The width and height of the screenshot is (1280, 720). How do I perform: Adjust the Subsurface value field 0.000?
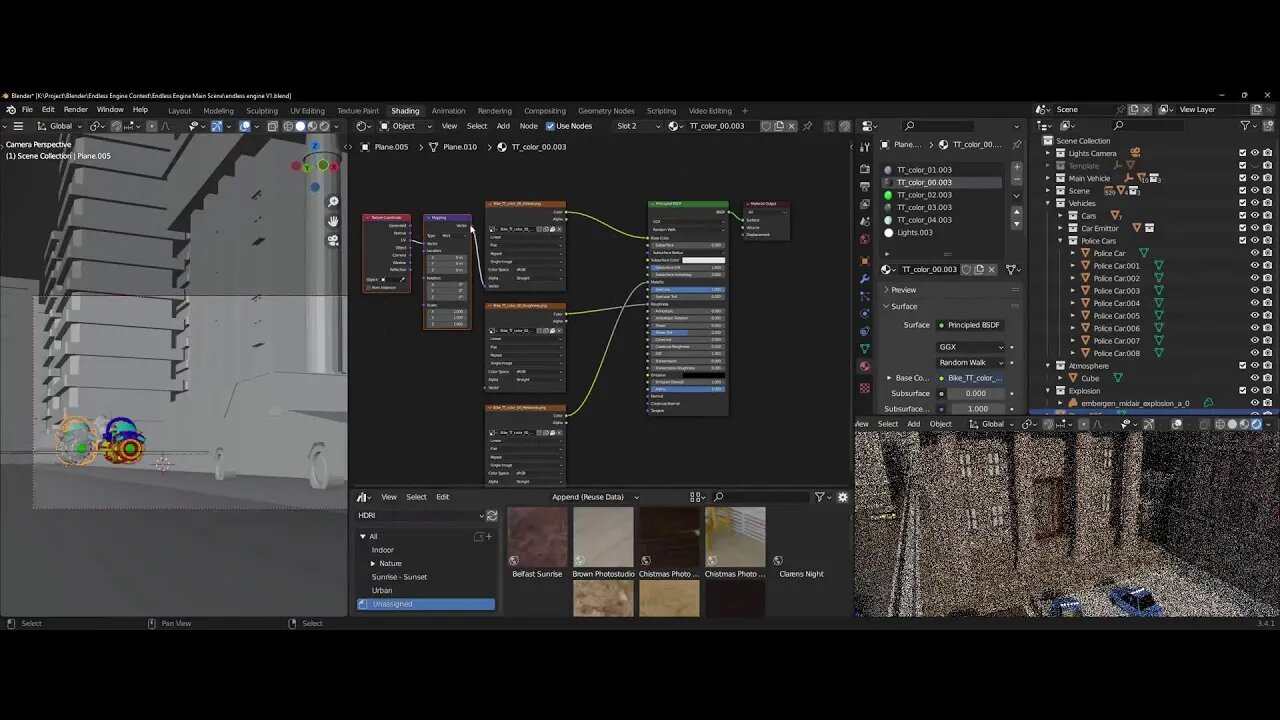(x=976, y=393)
